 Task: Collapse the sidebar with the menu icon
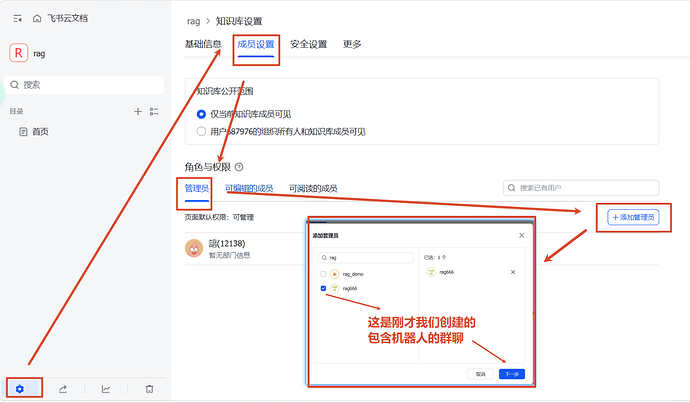[x=18, y=18]
